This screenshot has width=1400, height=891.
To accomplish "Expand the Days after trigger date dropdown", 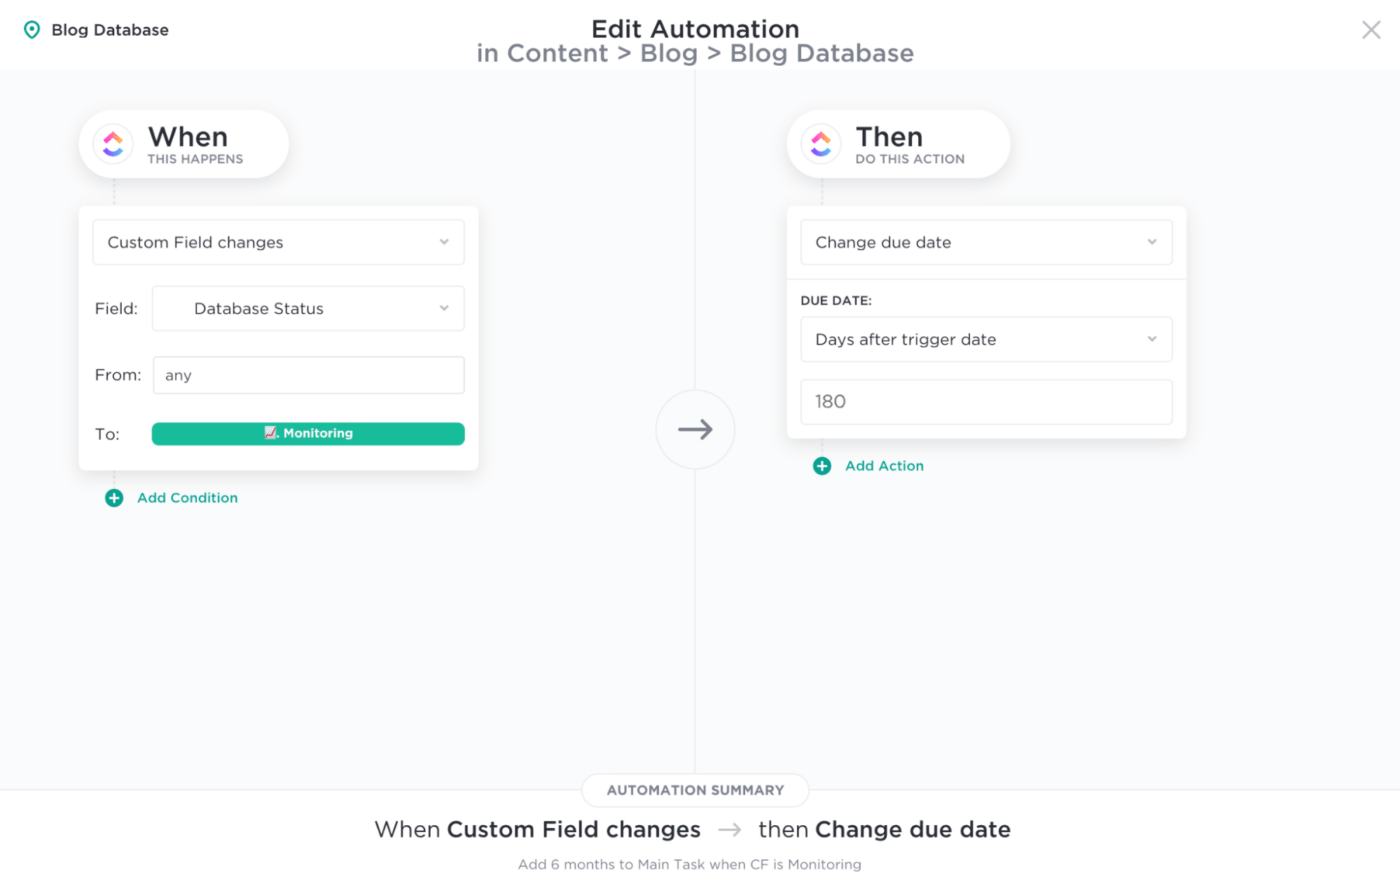I will pyautogui.click(x=986, y=340).
